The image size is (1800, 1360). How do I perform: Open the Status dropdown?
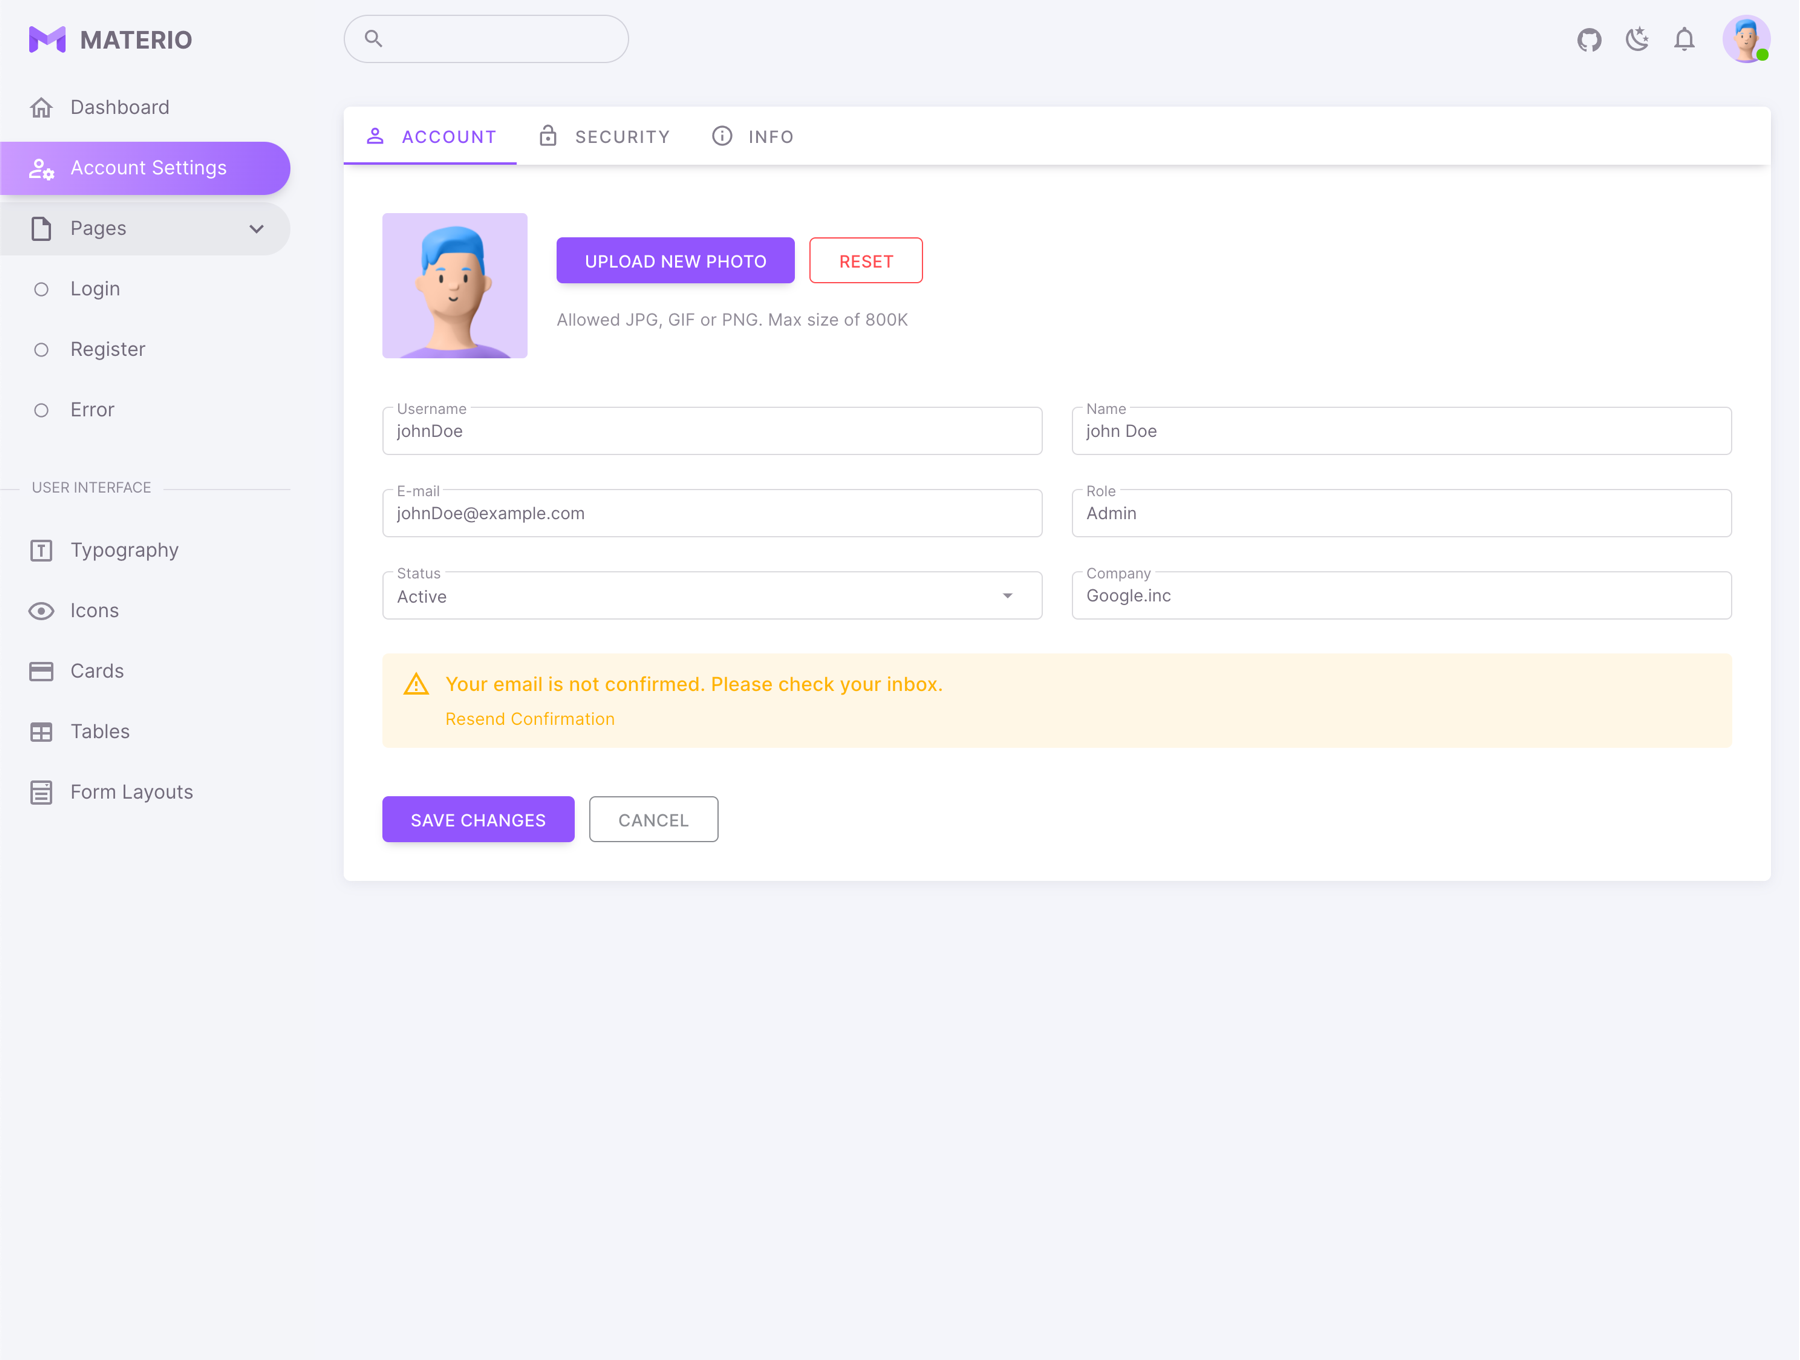(1007, 595)
